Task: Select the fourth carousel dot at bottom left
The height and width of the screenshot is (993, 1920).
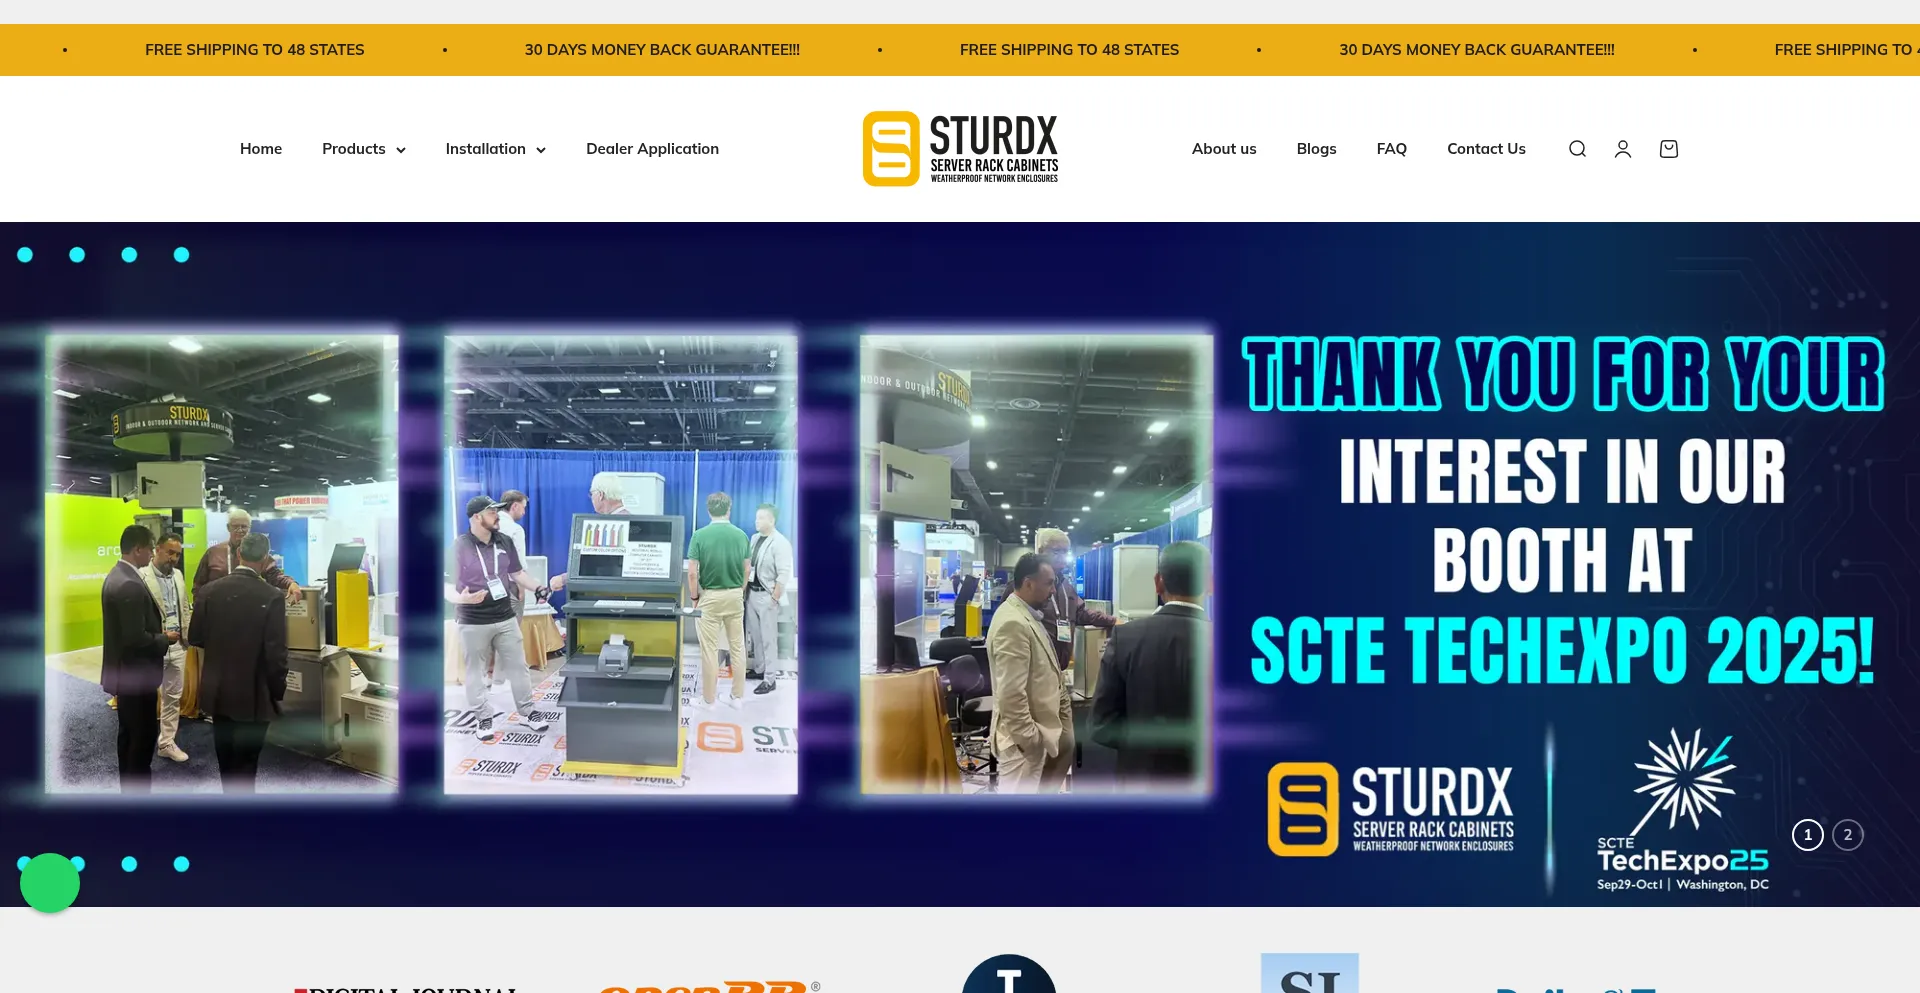Action: point(181,863)
